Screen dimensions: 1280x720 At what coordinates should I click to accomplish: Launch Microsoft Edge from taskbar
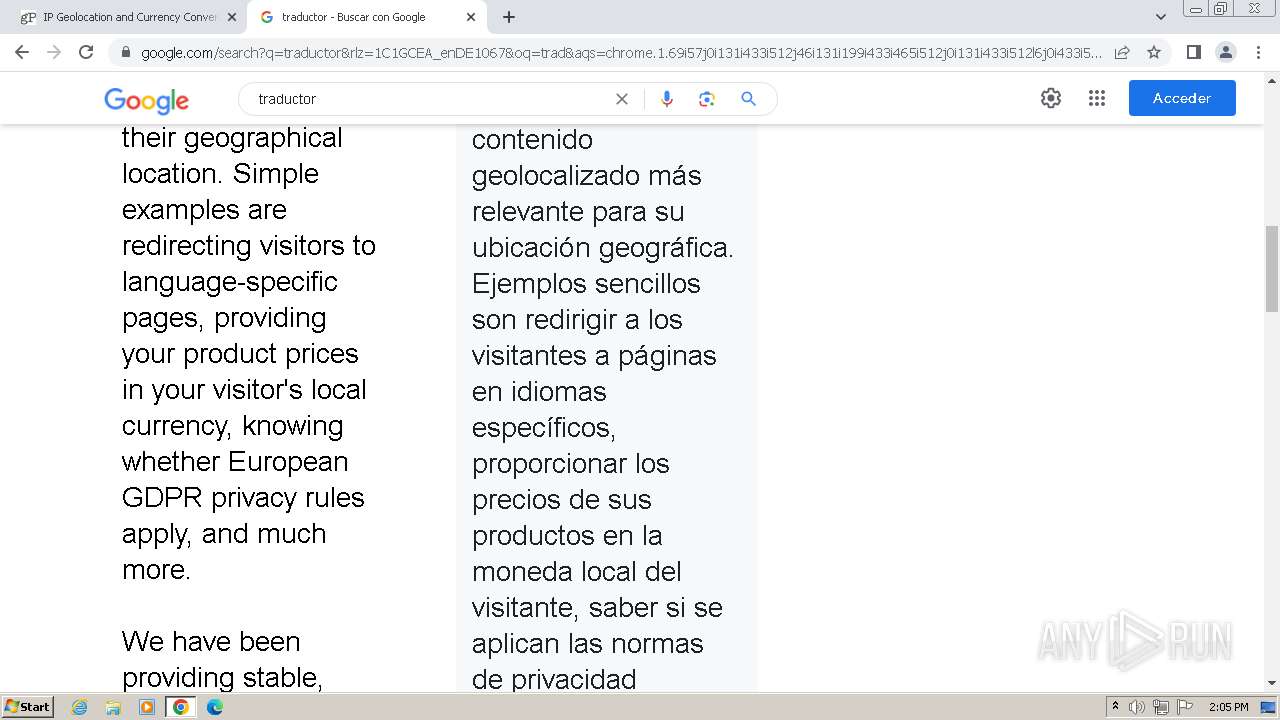[215, 707]
